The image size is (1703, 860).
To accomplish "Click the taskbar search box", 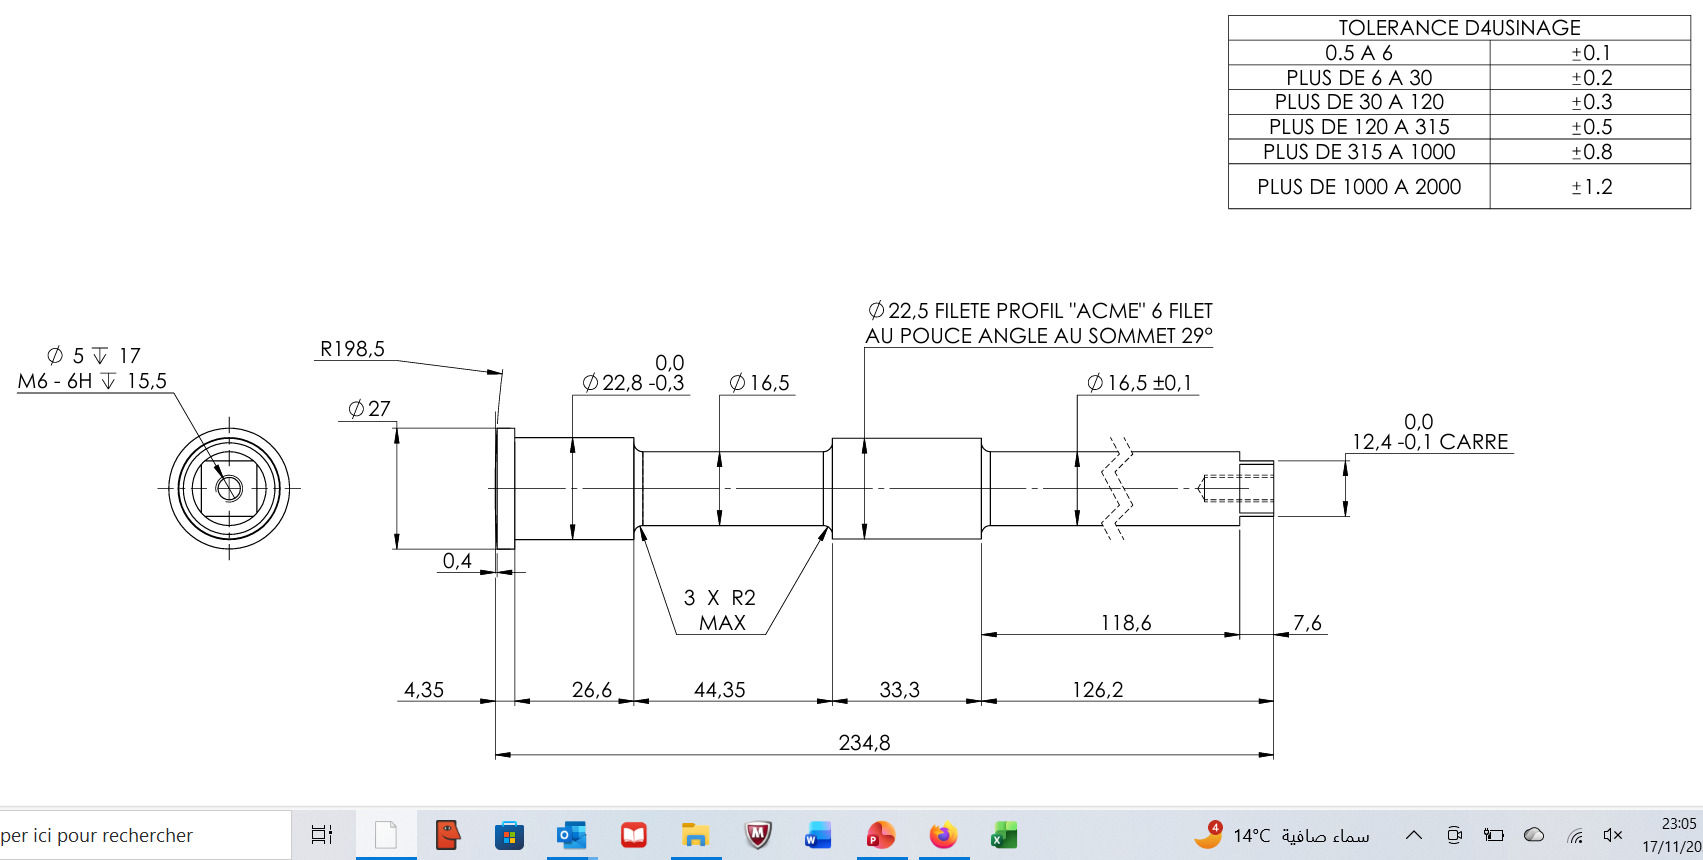I will 145,835.
